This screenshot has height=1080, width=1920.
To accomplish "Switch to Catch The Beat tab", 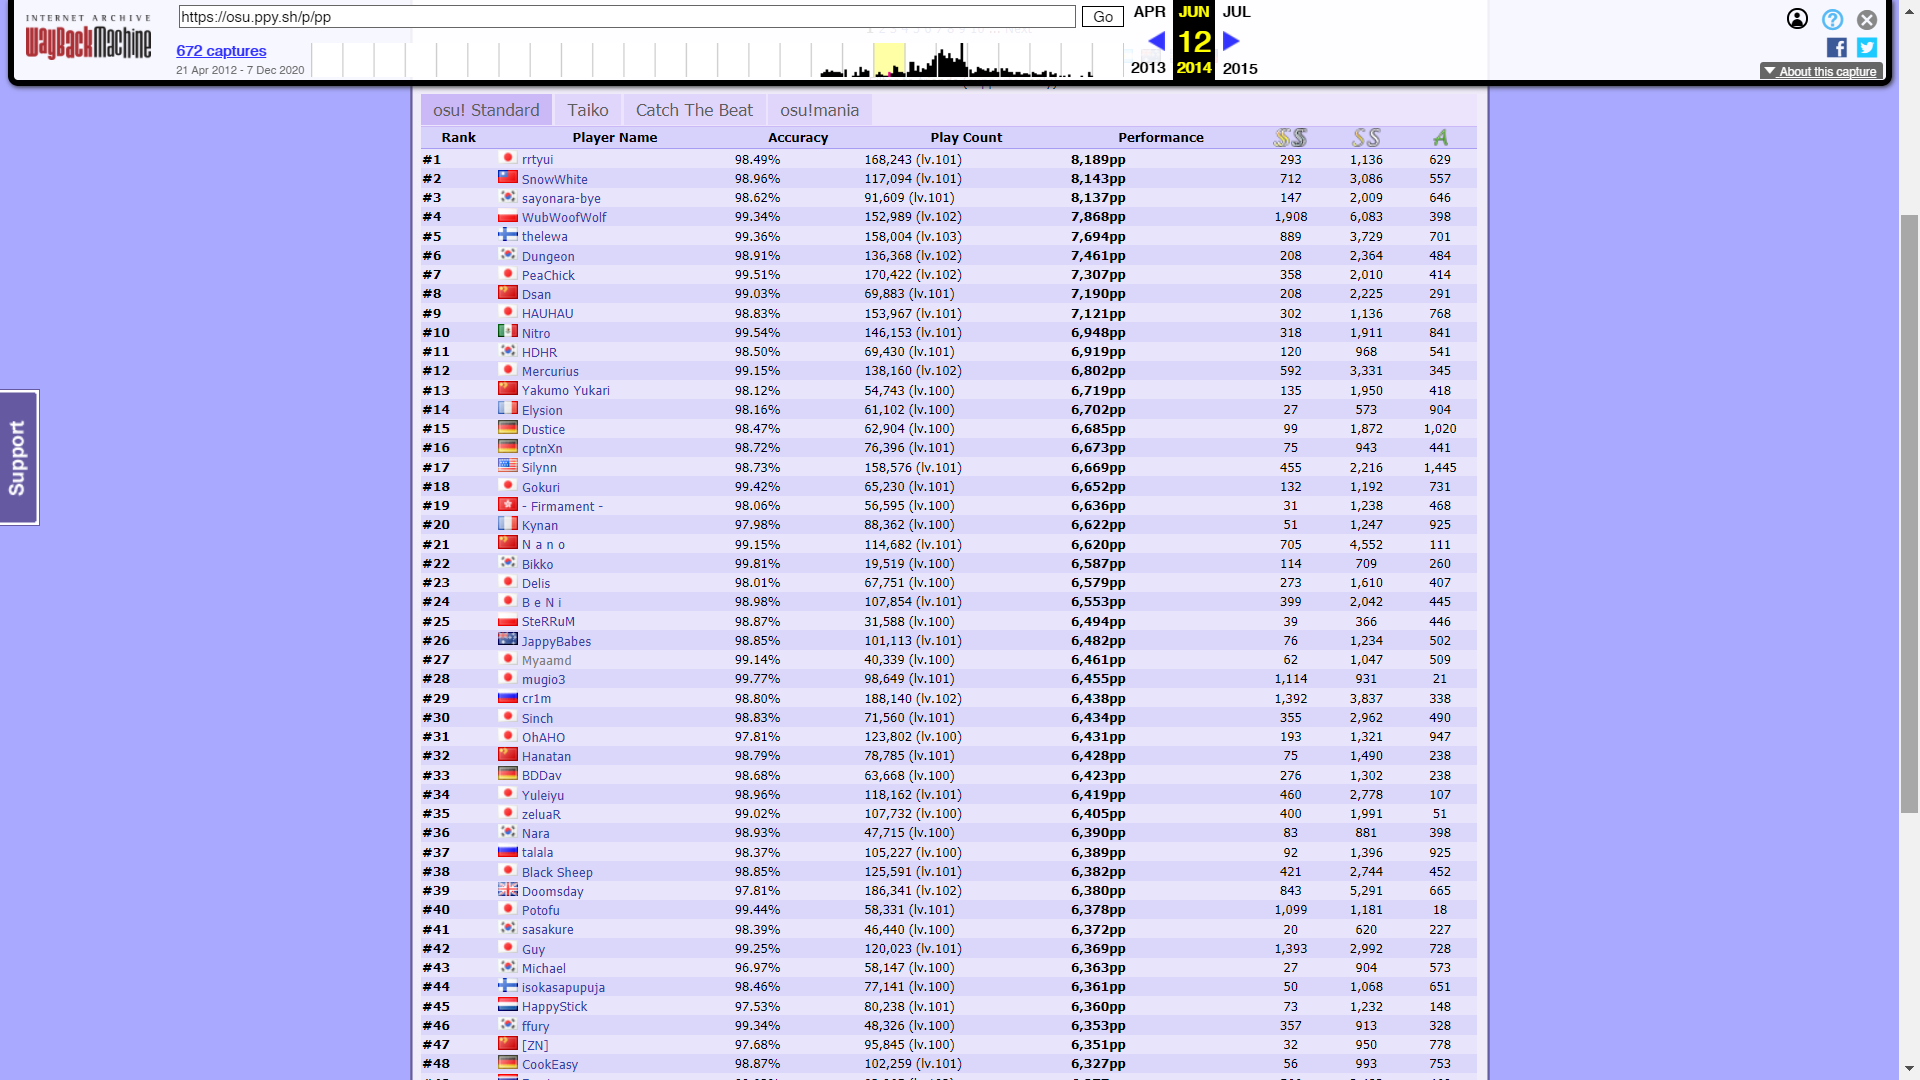I will 694,110.
